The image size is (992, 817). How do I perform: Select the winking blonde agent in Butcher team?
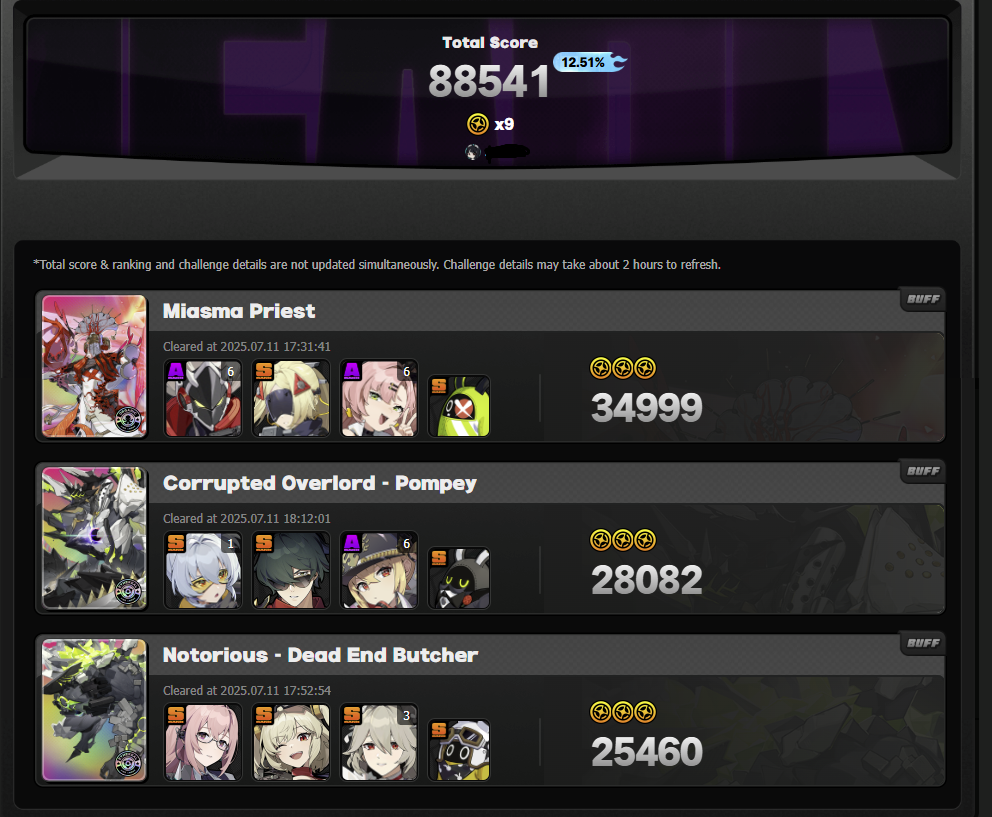291,742
